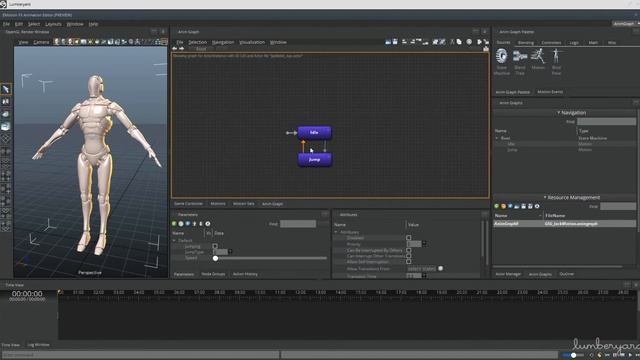Select the third tool in left vertical toolbar
Screen dimensions: 640x360
[x=6, y=114]
